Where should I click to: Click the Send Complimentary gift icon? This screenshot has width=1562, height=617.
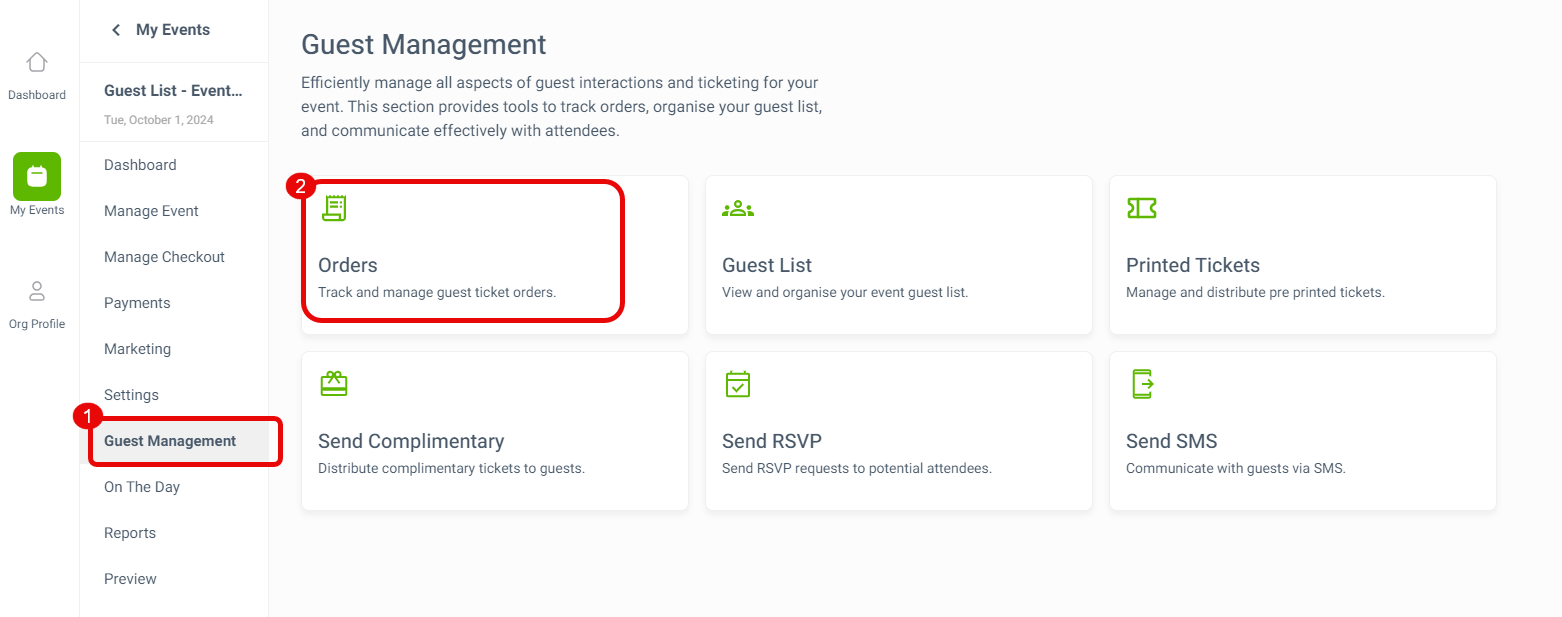point(334,384)
